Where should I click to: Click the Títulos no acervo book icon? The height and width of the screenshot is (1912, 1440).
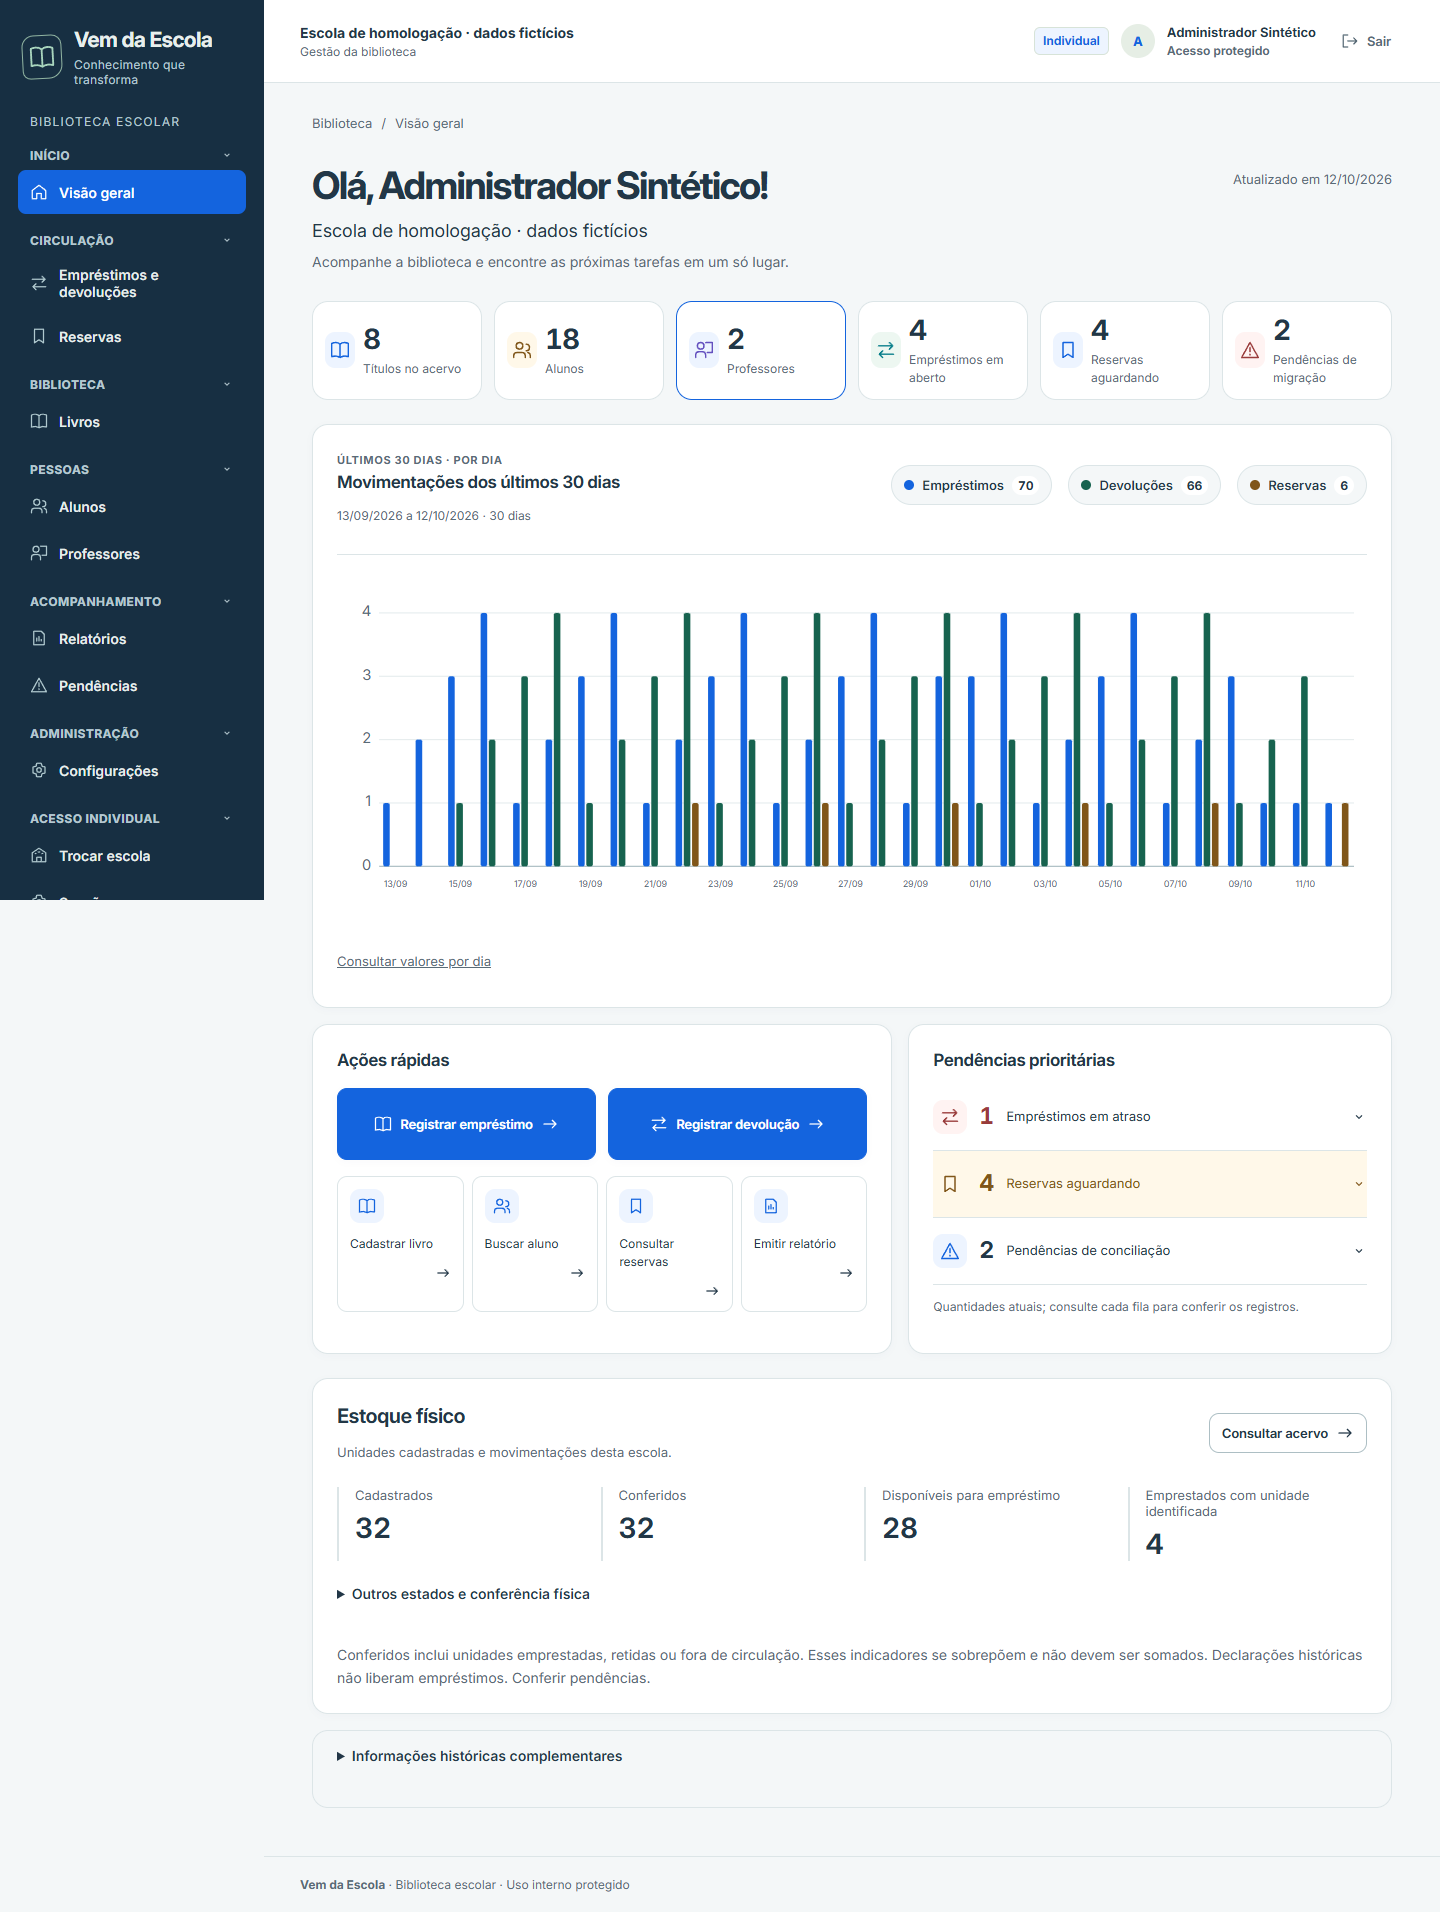point(341,350)
